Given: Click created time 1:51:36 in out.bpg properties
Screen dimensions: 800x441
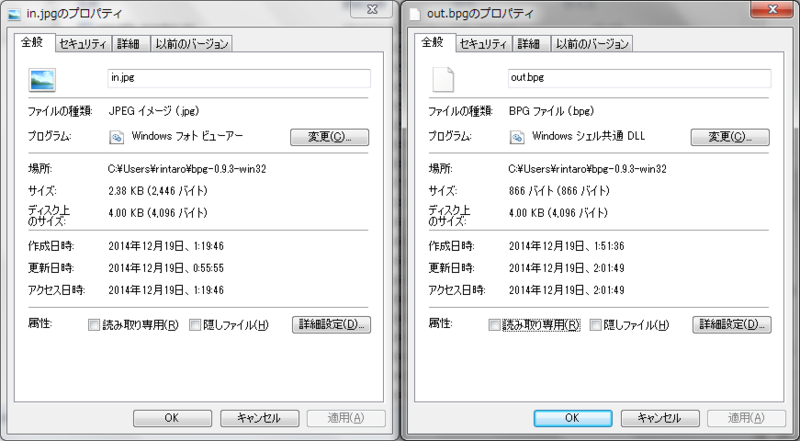Looking at the screenshot, I should point(609,246).
